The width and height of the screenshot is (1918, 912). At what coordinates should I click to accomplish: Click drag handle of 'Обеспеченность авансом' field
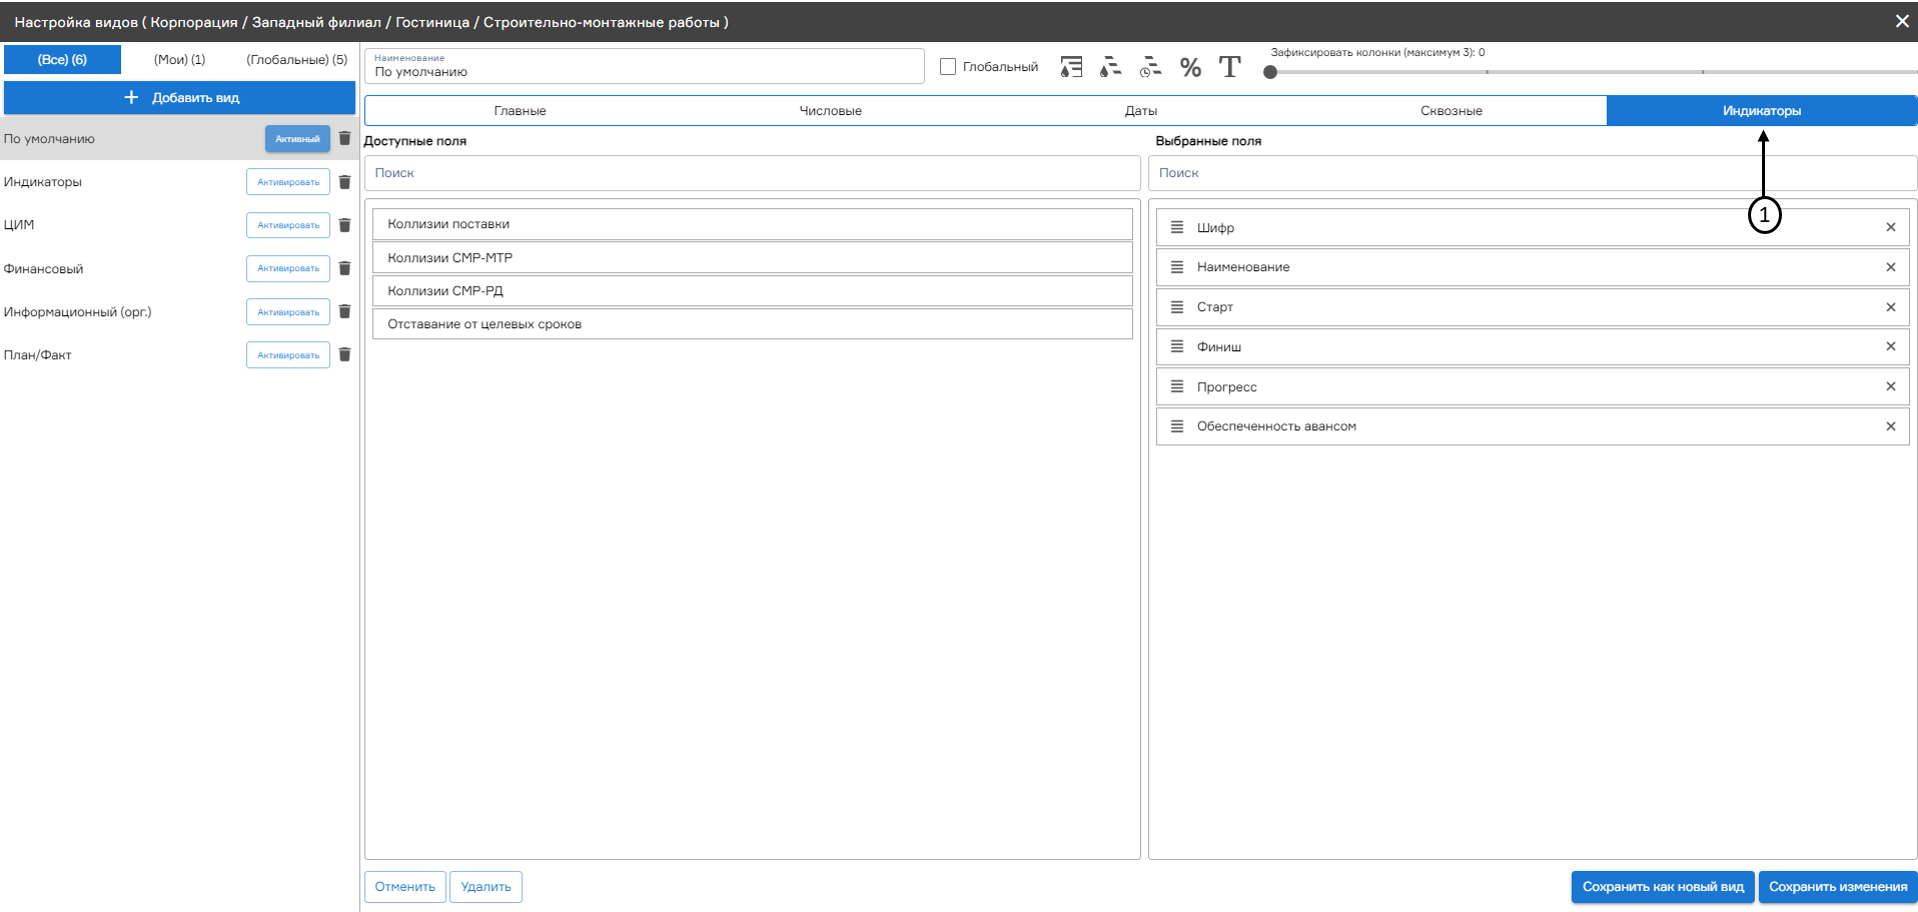pyautogui.click(x=1177, y=426)
